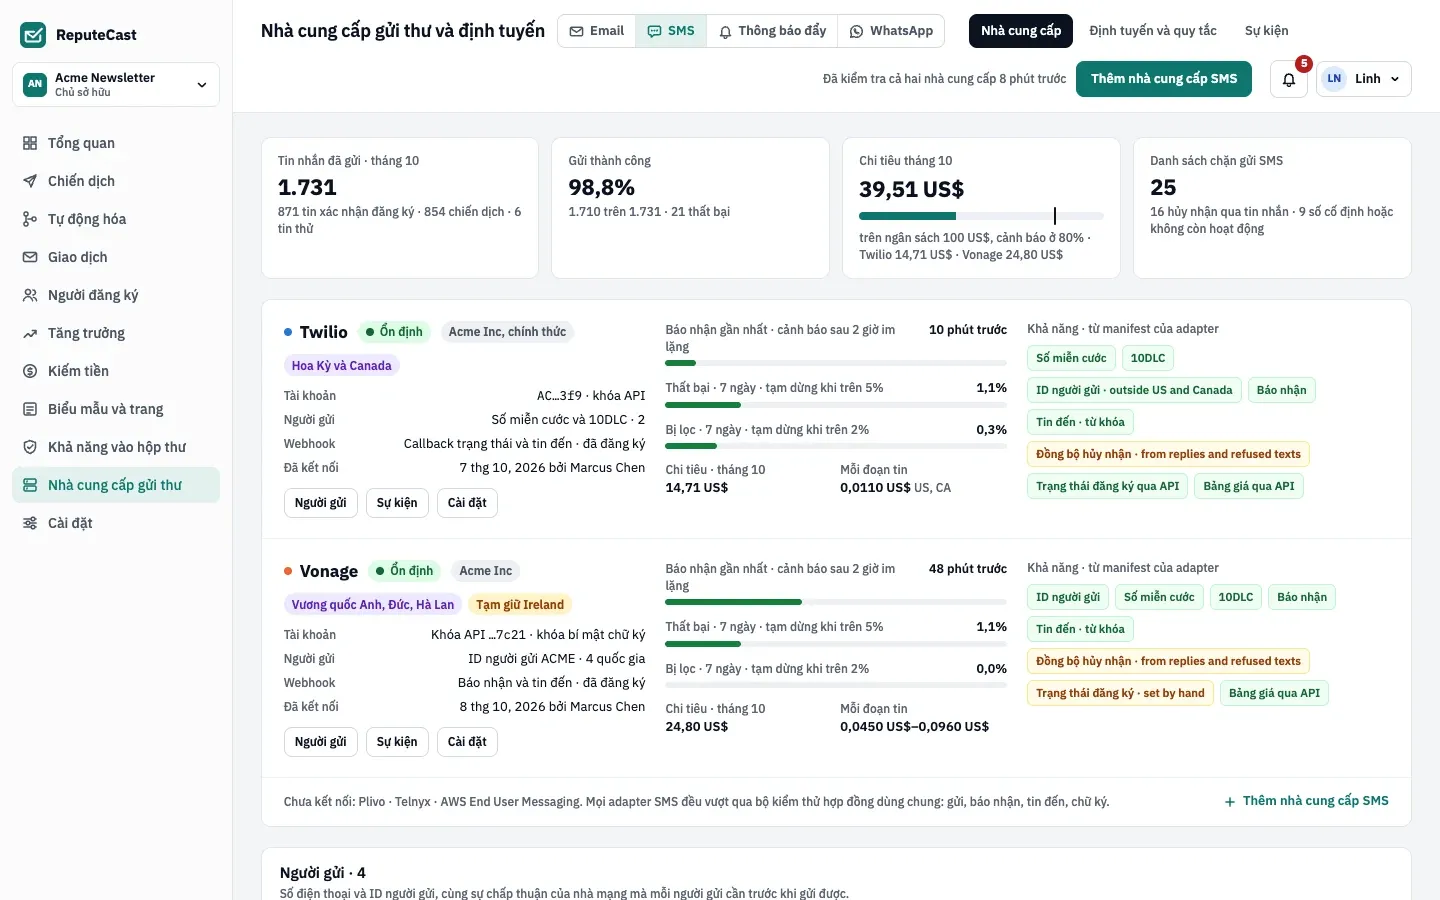Click the October spend budget progress bar
The width and height of the screenshot is (1440, 900).
coord(981,216)
